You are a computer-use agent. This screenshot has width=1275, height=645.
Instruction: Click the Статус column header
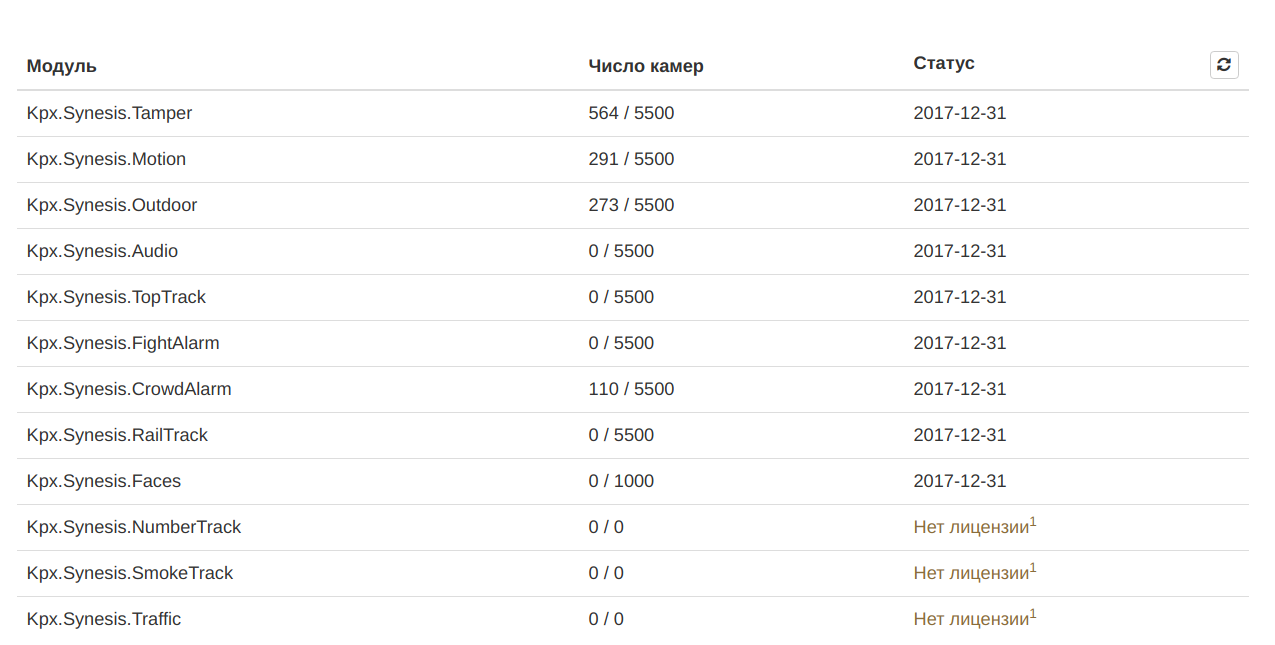pos(944,63)
